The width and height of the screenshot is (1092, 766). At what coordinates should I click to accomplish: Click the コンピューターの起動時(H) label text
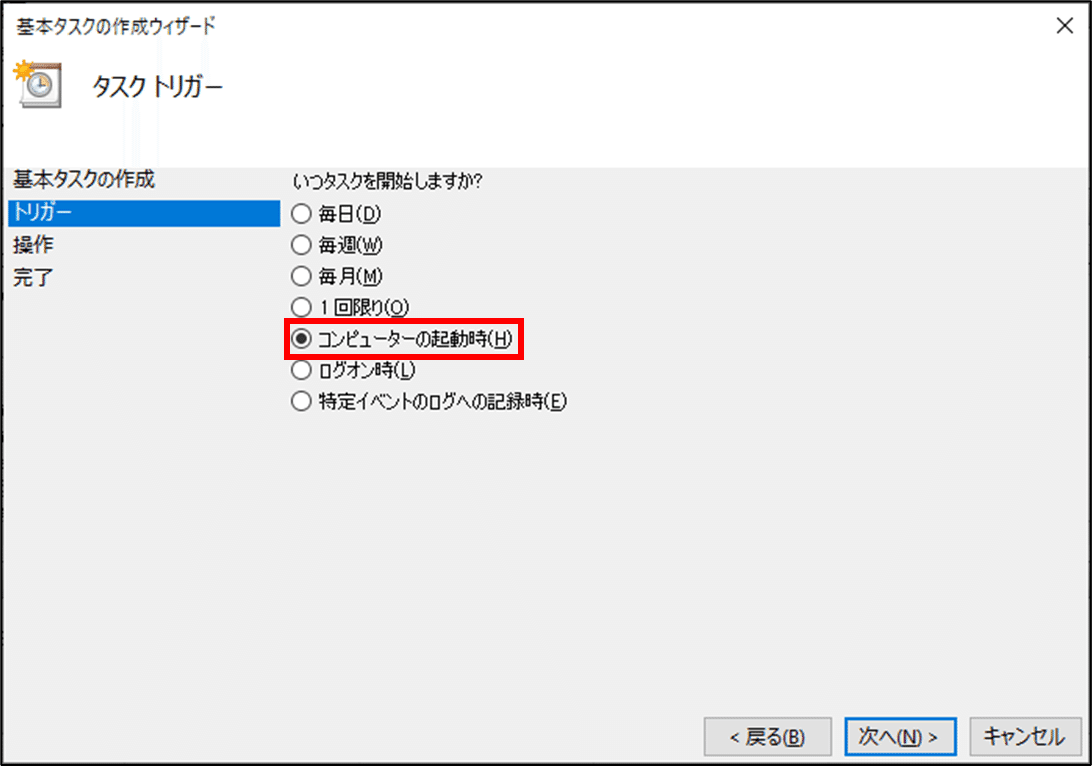(x=415, y=339)
